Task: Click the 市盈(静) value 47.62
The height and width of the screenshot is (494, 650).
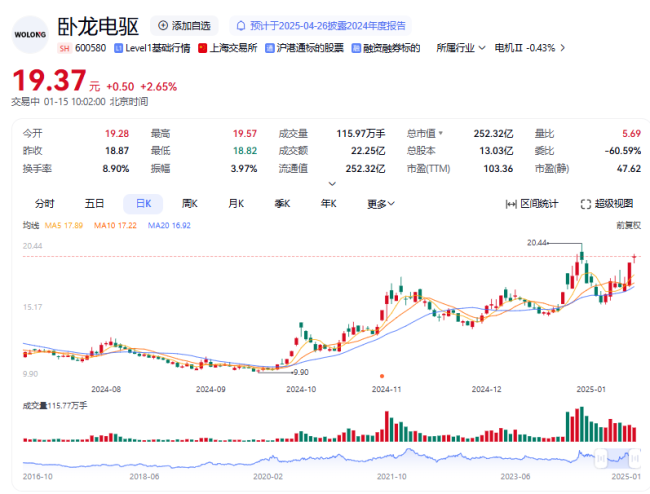Action: pos(629,169)
